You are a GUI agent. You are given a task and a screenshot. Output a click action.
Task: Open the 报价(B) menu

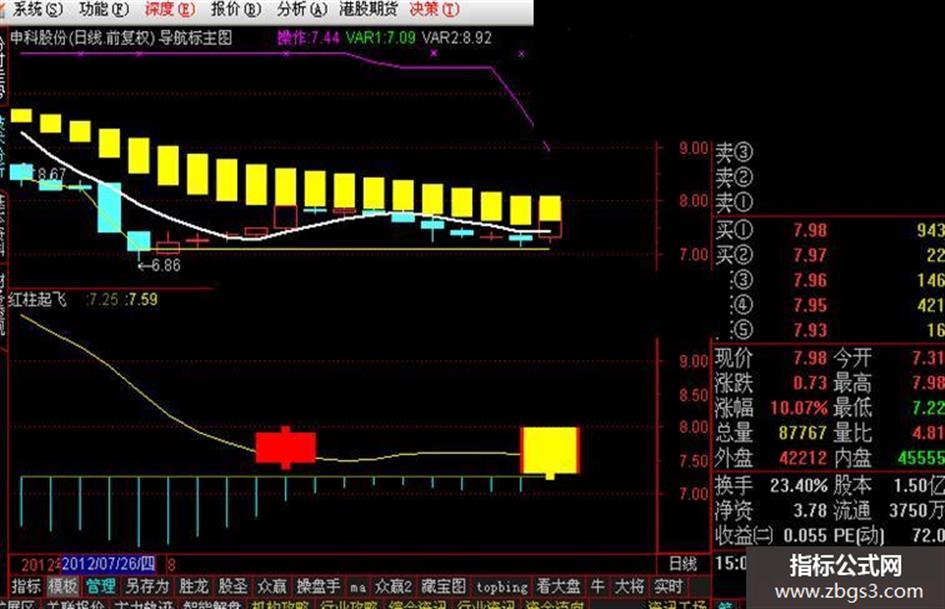[x=236, y=10]
